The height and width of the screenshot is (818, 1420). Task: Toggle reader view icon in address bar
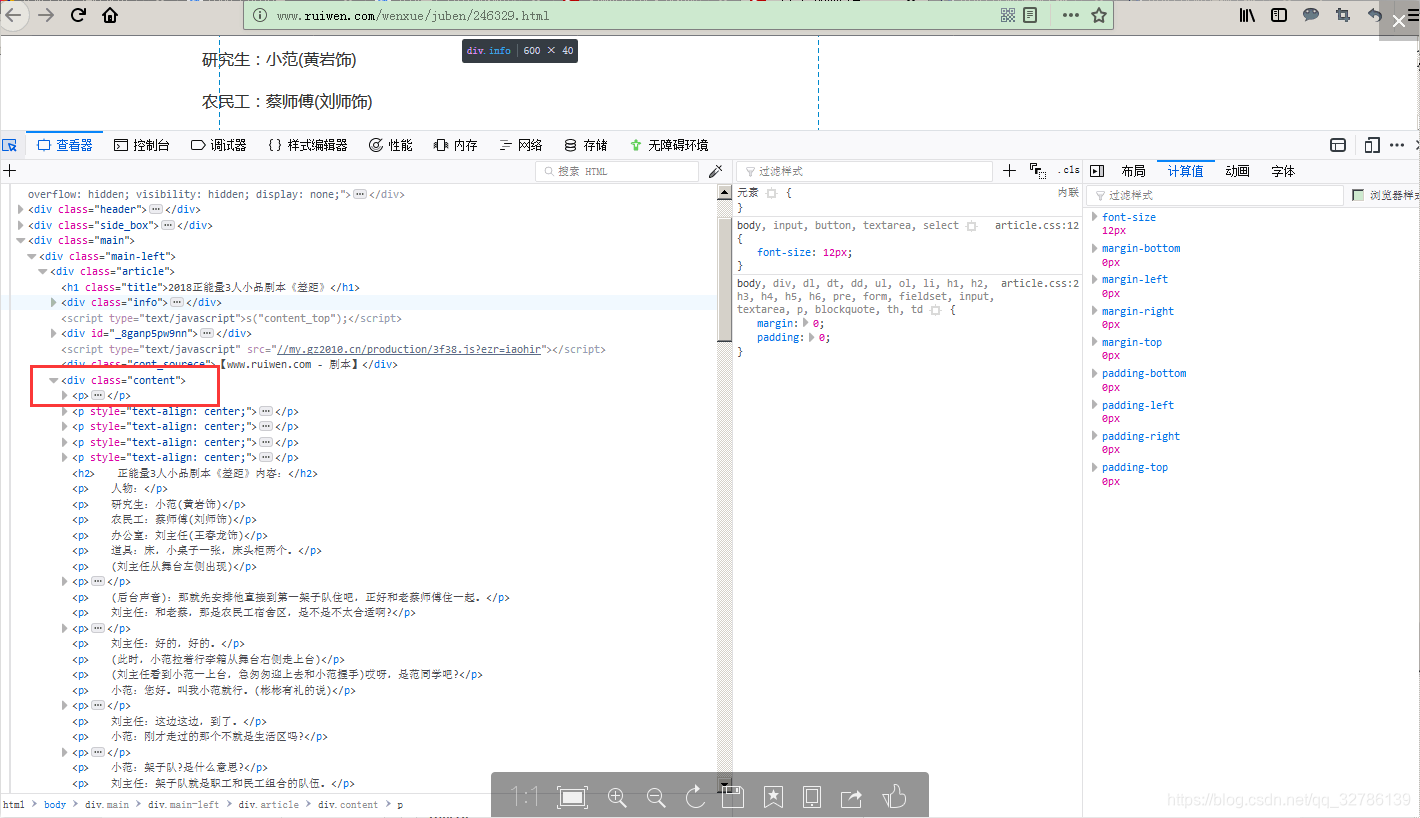tap(1030, 15)
